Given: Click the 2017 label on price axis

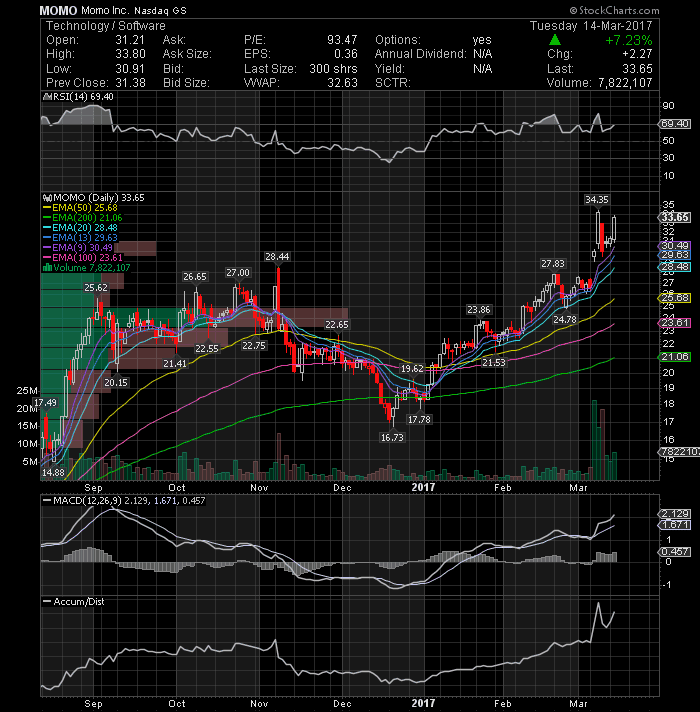Looking at the screenshot, I should coord(423,487).
